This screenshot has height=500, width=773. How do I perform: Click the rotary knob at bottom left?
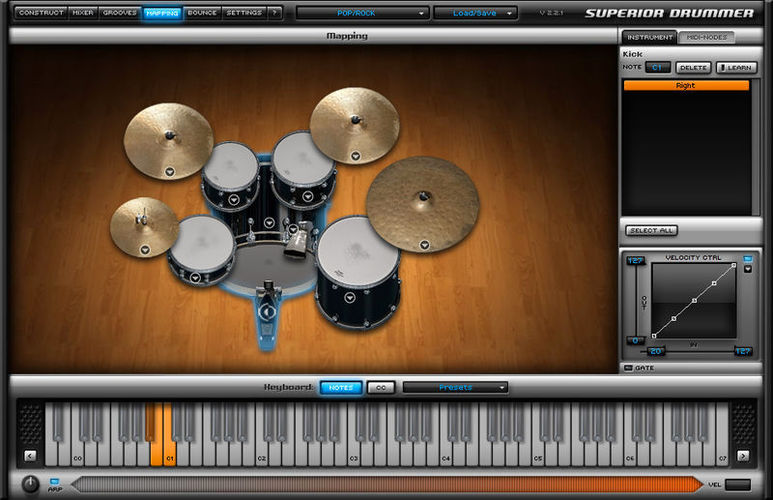30,484
